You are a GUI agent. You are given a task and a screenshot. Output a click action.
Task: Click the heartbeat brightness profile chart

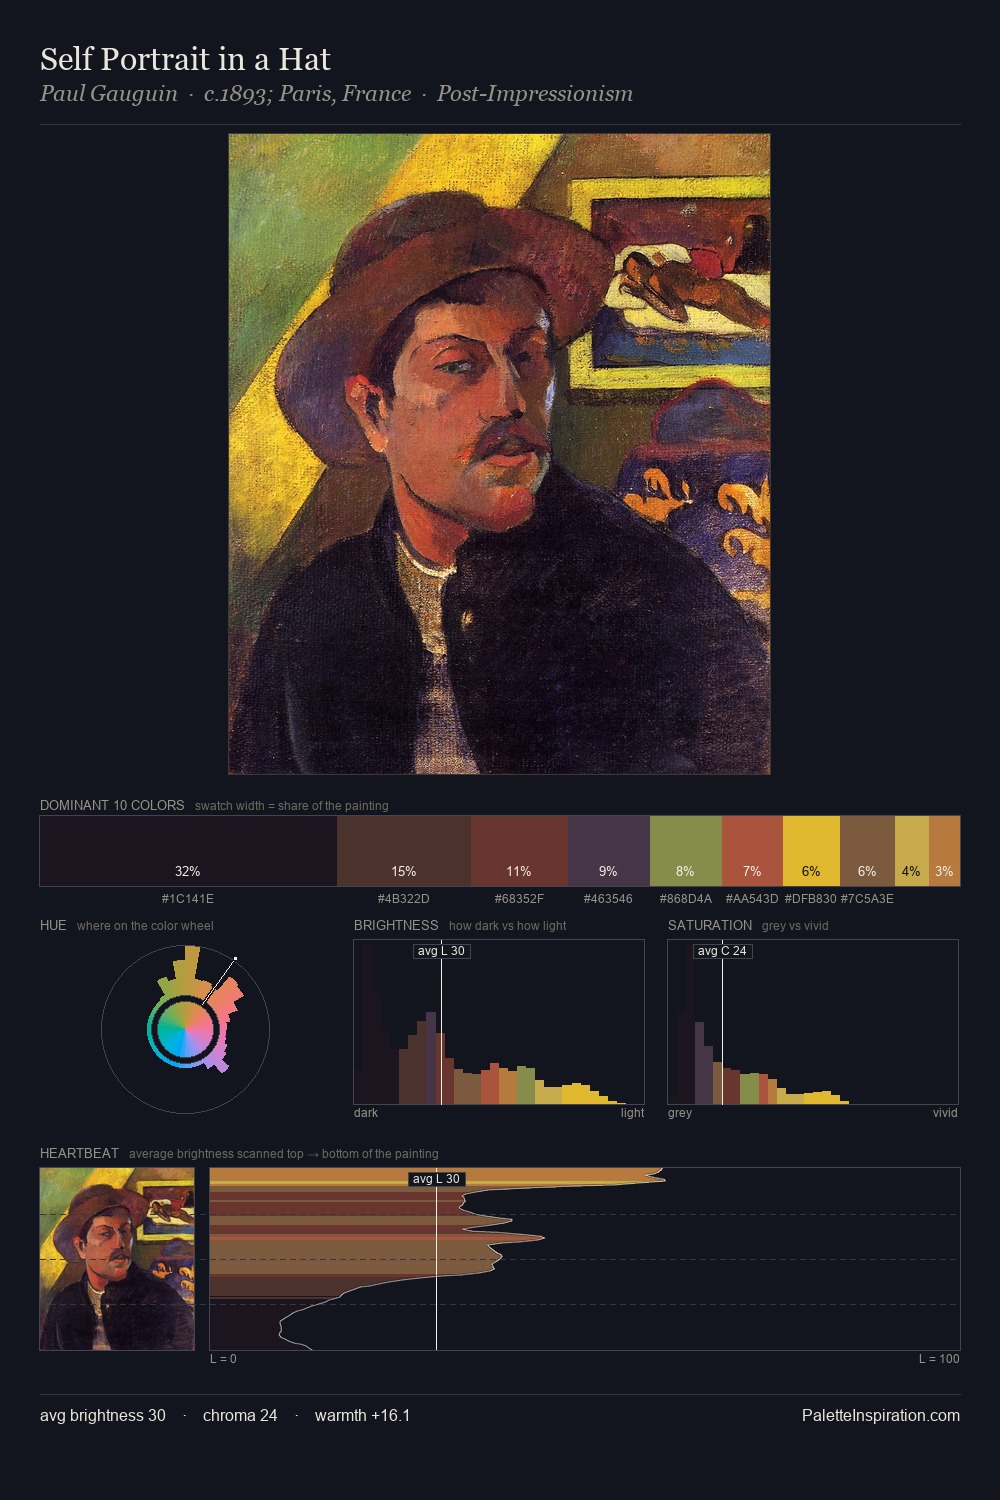pos(585,1259)
